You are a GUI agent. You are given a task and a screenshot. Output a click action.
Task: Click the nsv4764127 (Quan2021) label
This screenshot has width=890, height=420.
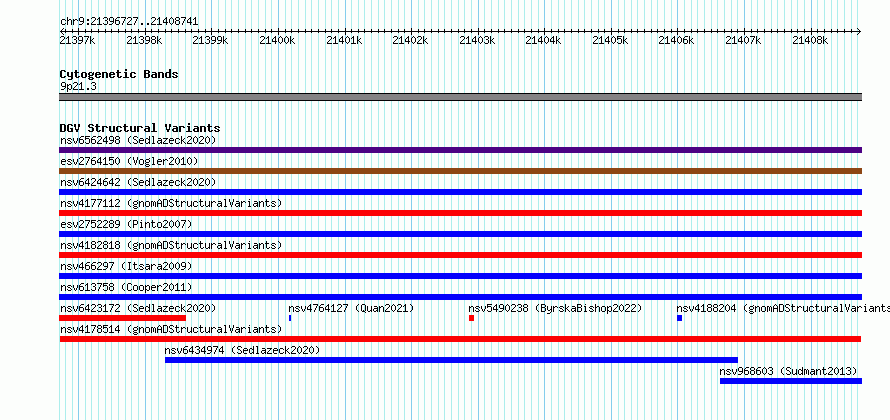(351, 308)
